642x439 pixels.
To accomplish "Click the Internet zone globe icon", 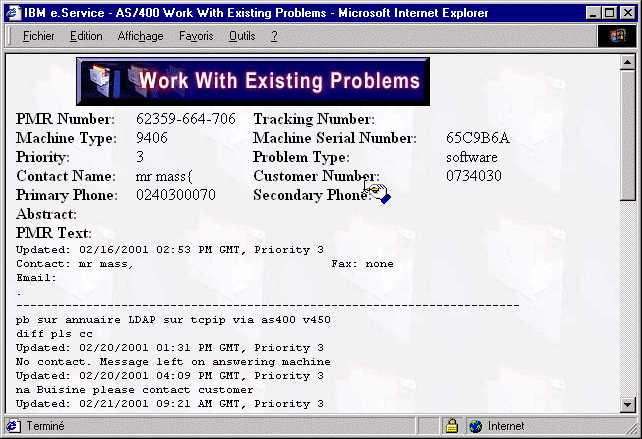I will coord(475,426).
